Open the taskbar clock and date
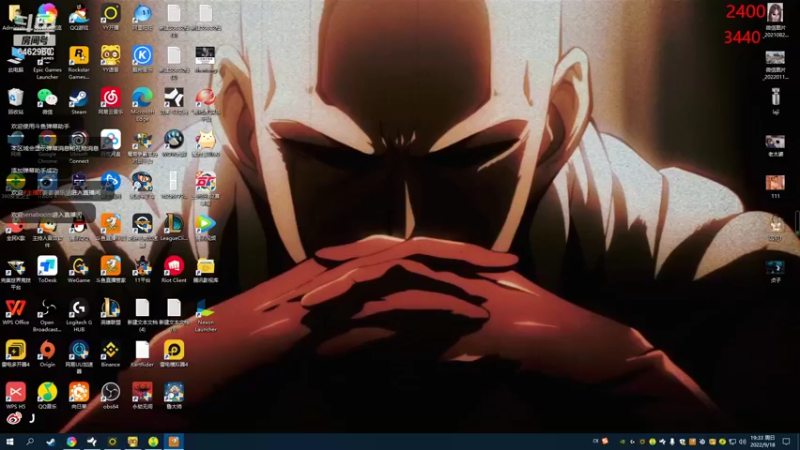This screenshot has width=800, height=450. coord(762,441)
